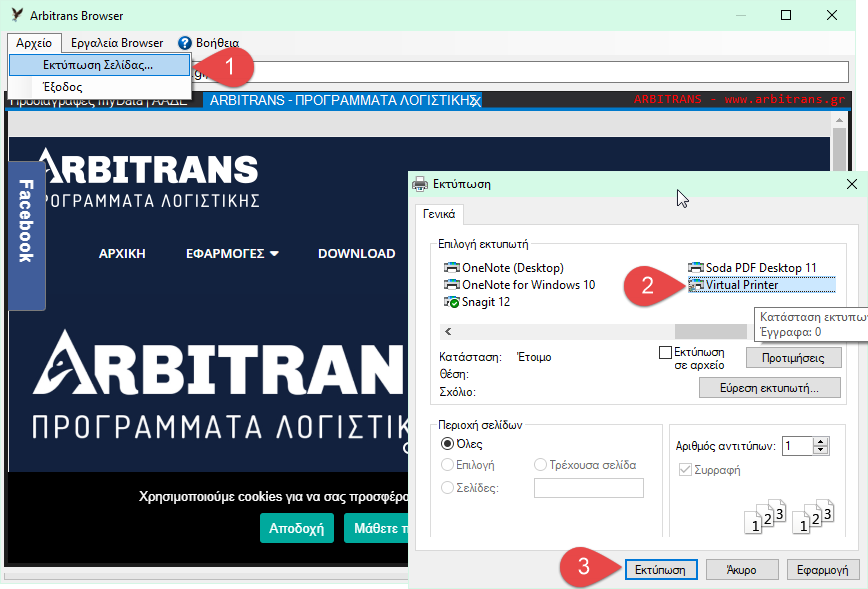Decrease the number of copies

(821, 450)
